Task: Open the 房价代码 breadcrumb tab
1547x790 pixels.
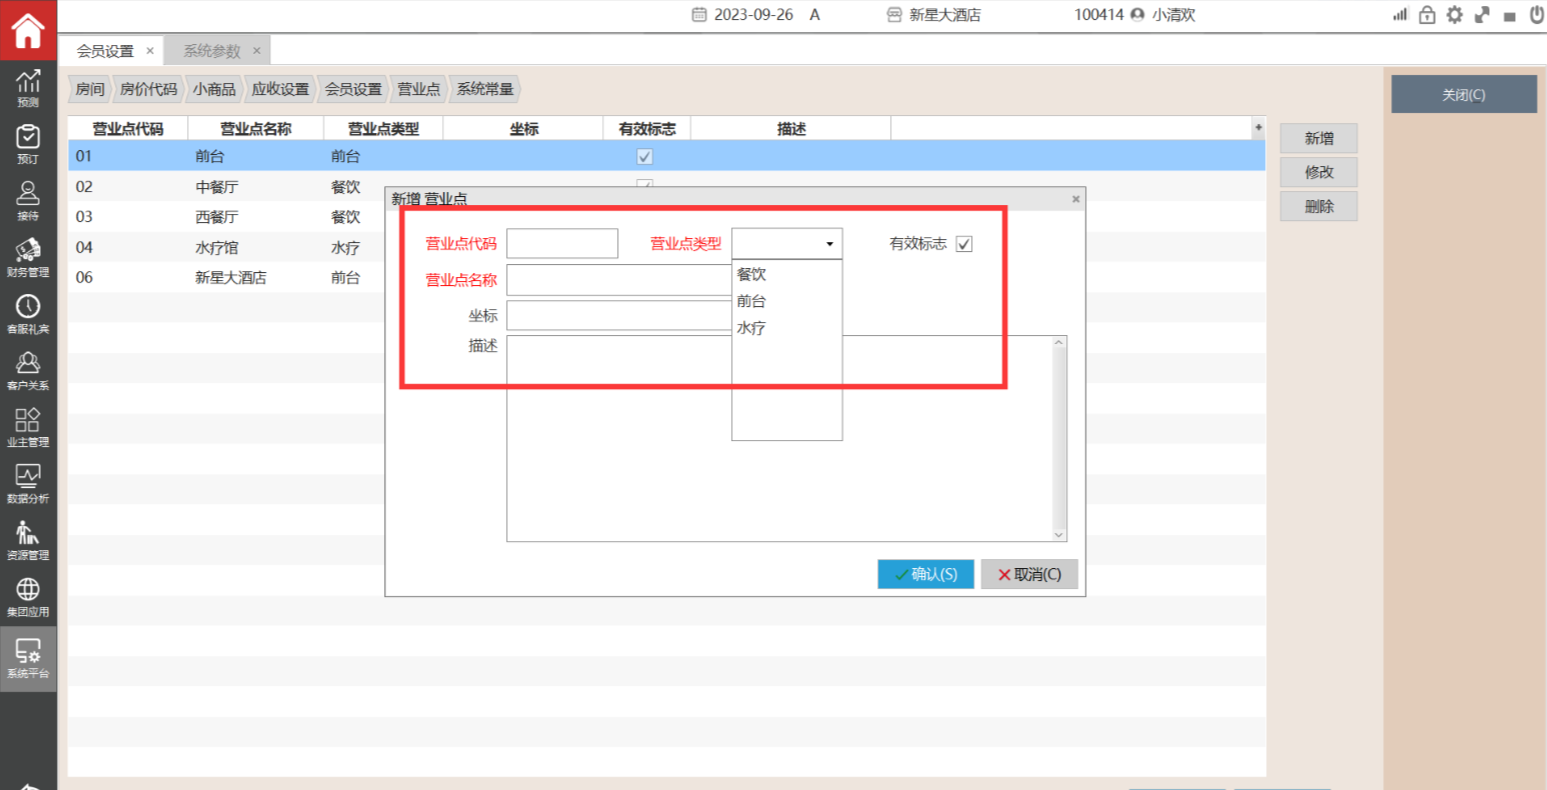Action: [148, 89]
